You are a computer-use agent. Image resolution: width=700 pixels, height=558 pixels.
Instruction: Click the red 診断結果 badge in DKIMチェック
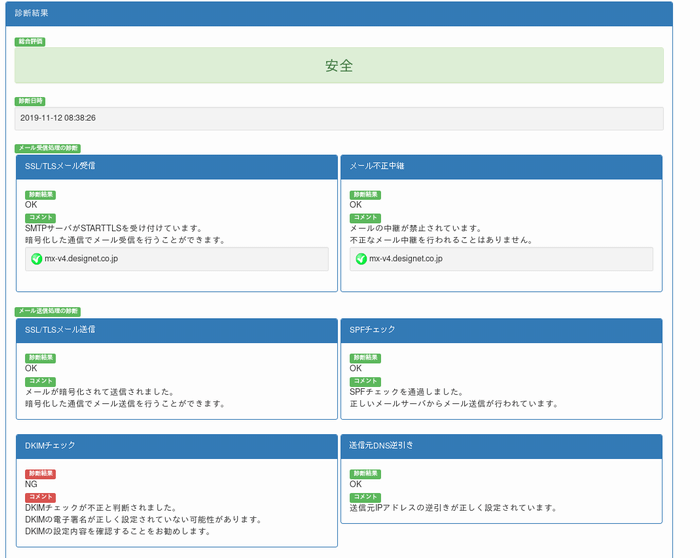click(x=40, y=474)
